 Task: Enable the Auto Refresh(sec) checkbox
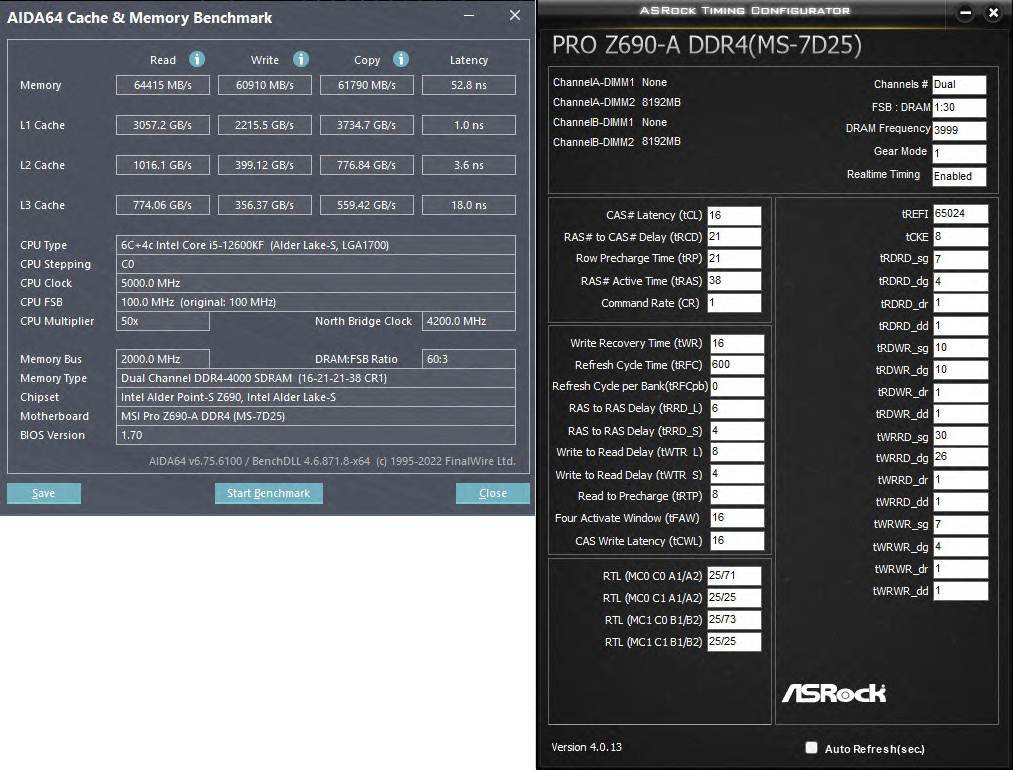point(811,747)
